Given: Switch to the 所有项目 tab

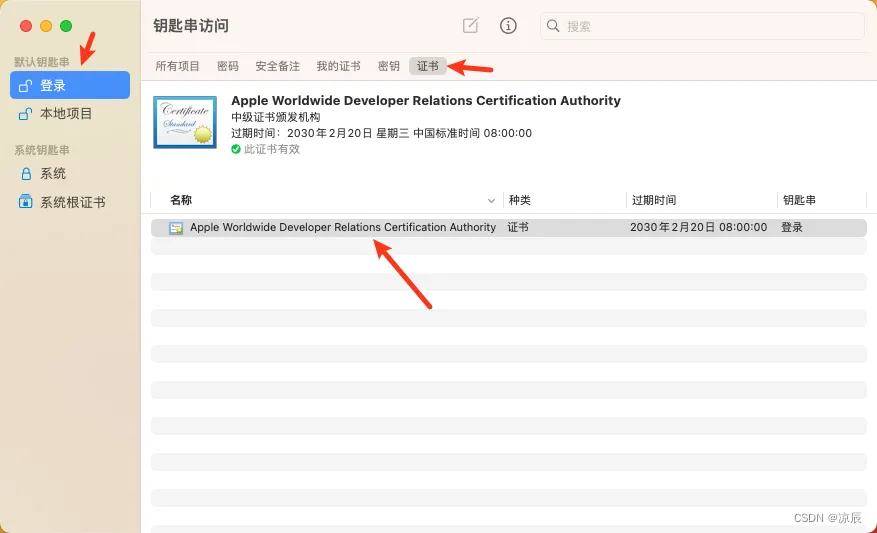Looking at the screenshot, I should tap(177, 66).
